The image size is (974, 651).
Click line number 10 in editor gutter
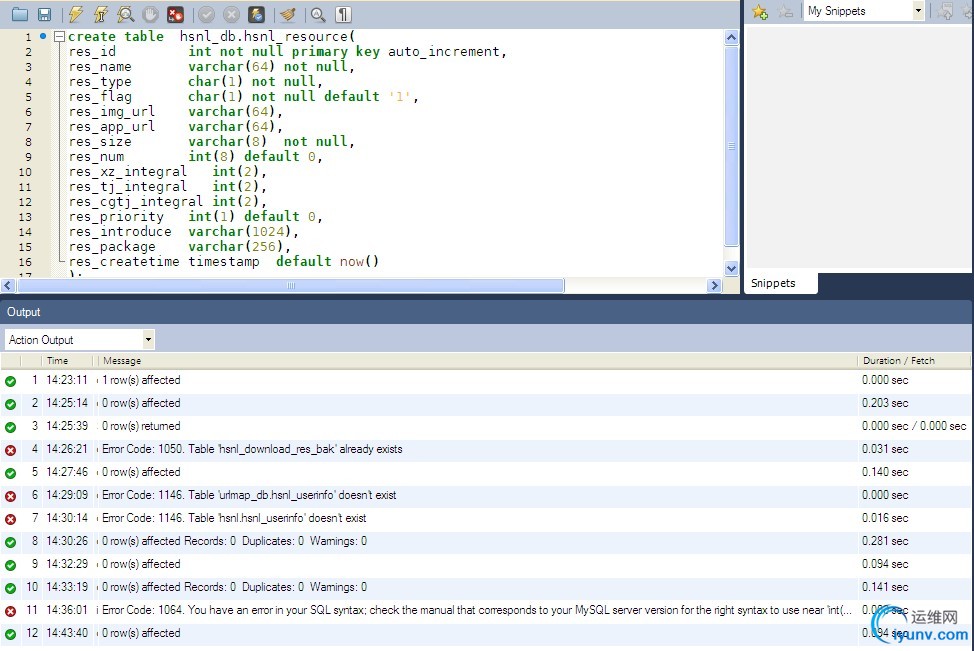pyautogui.click(x=25, y=172)
